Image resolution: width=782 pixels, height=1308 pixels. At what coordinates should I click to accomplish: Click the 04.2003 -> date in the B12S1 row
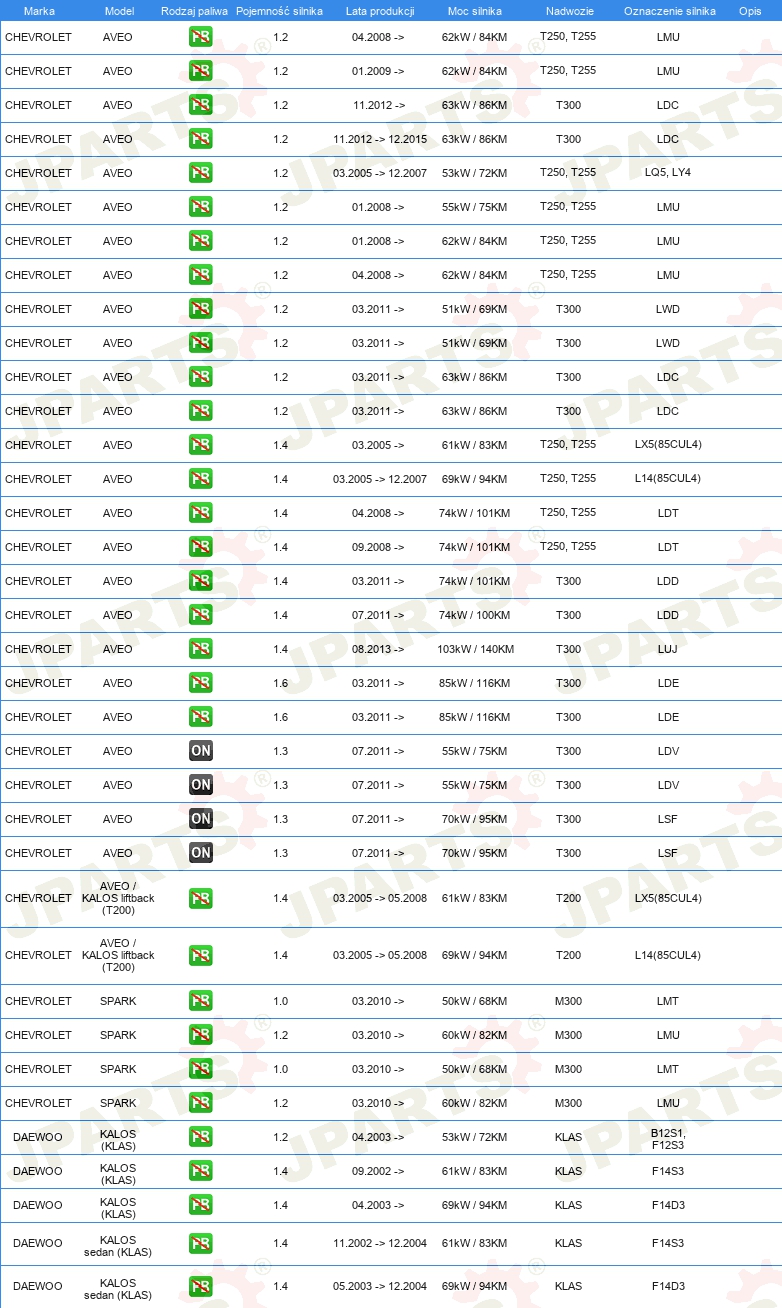378,1137
